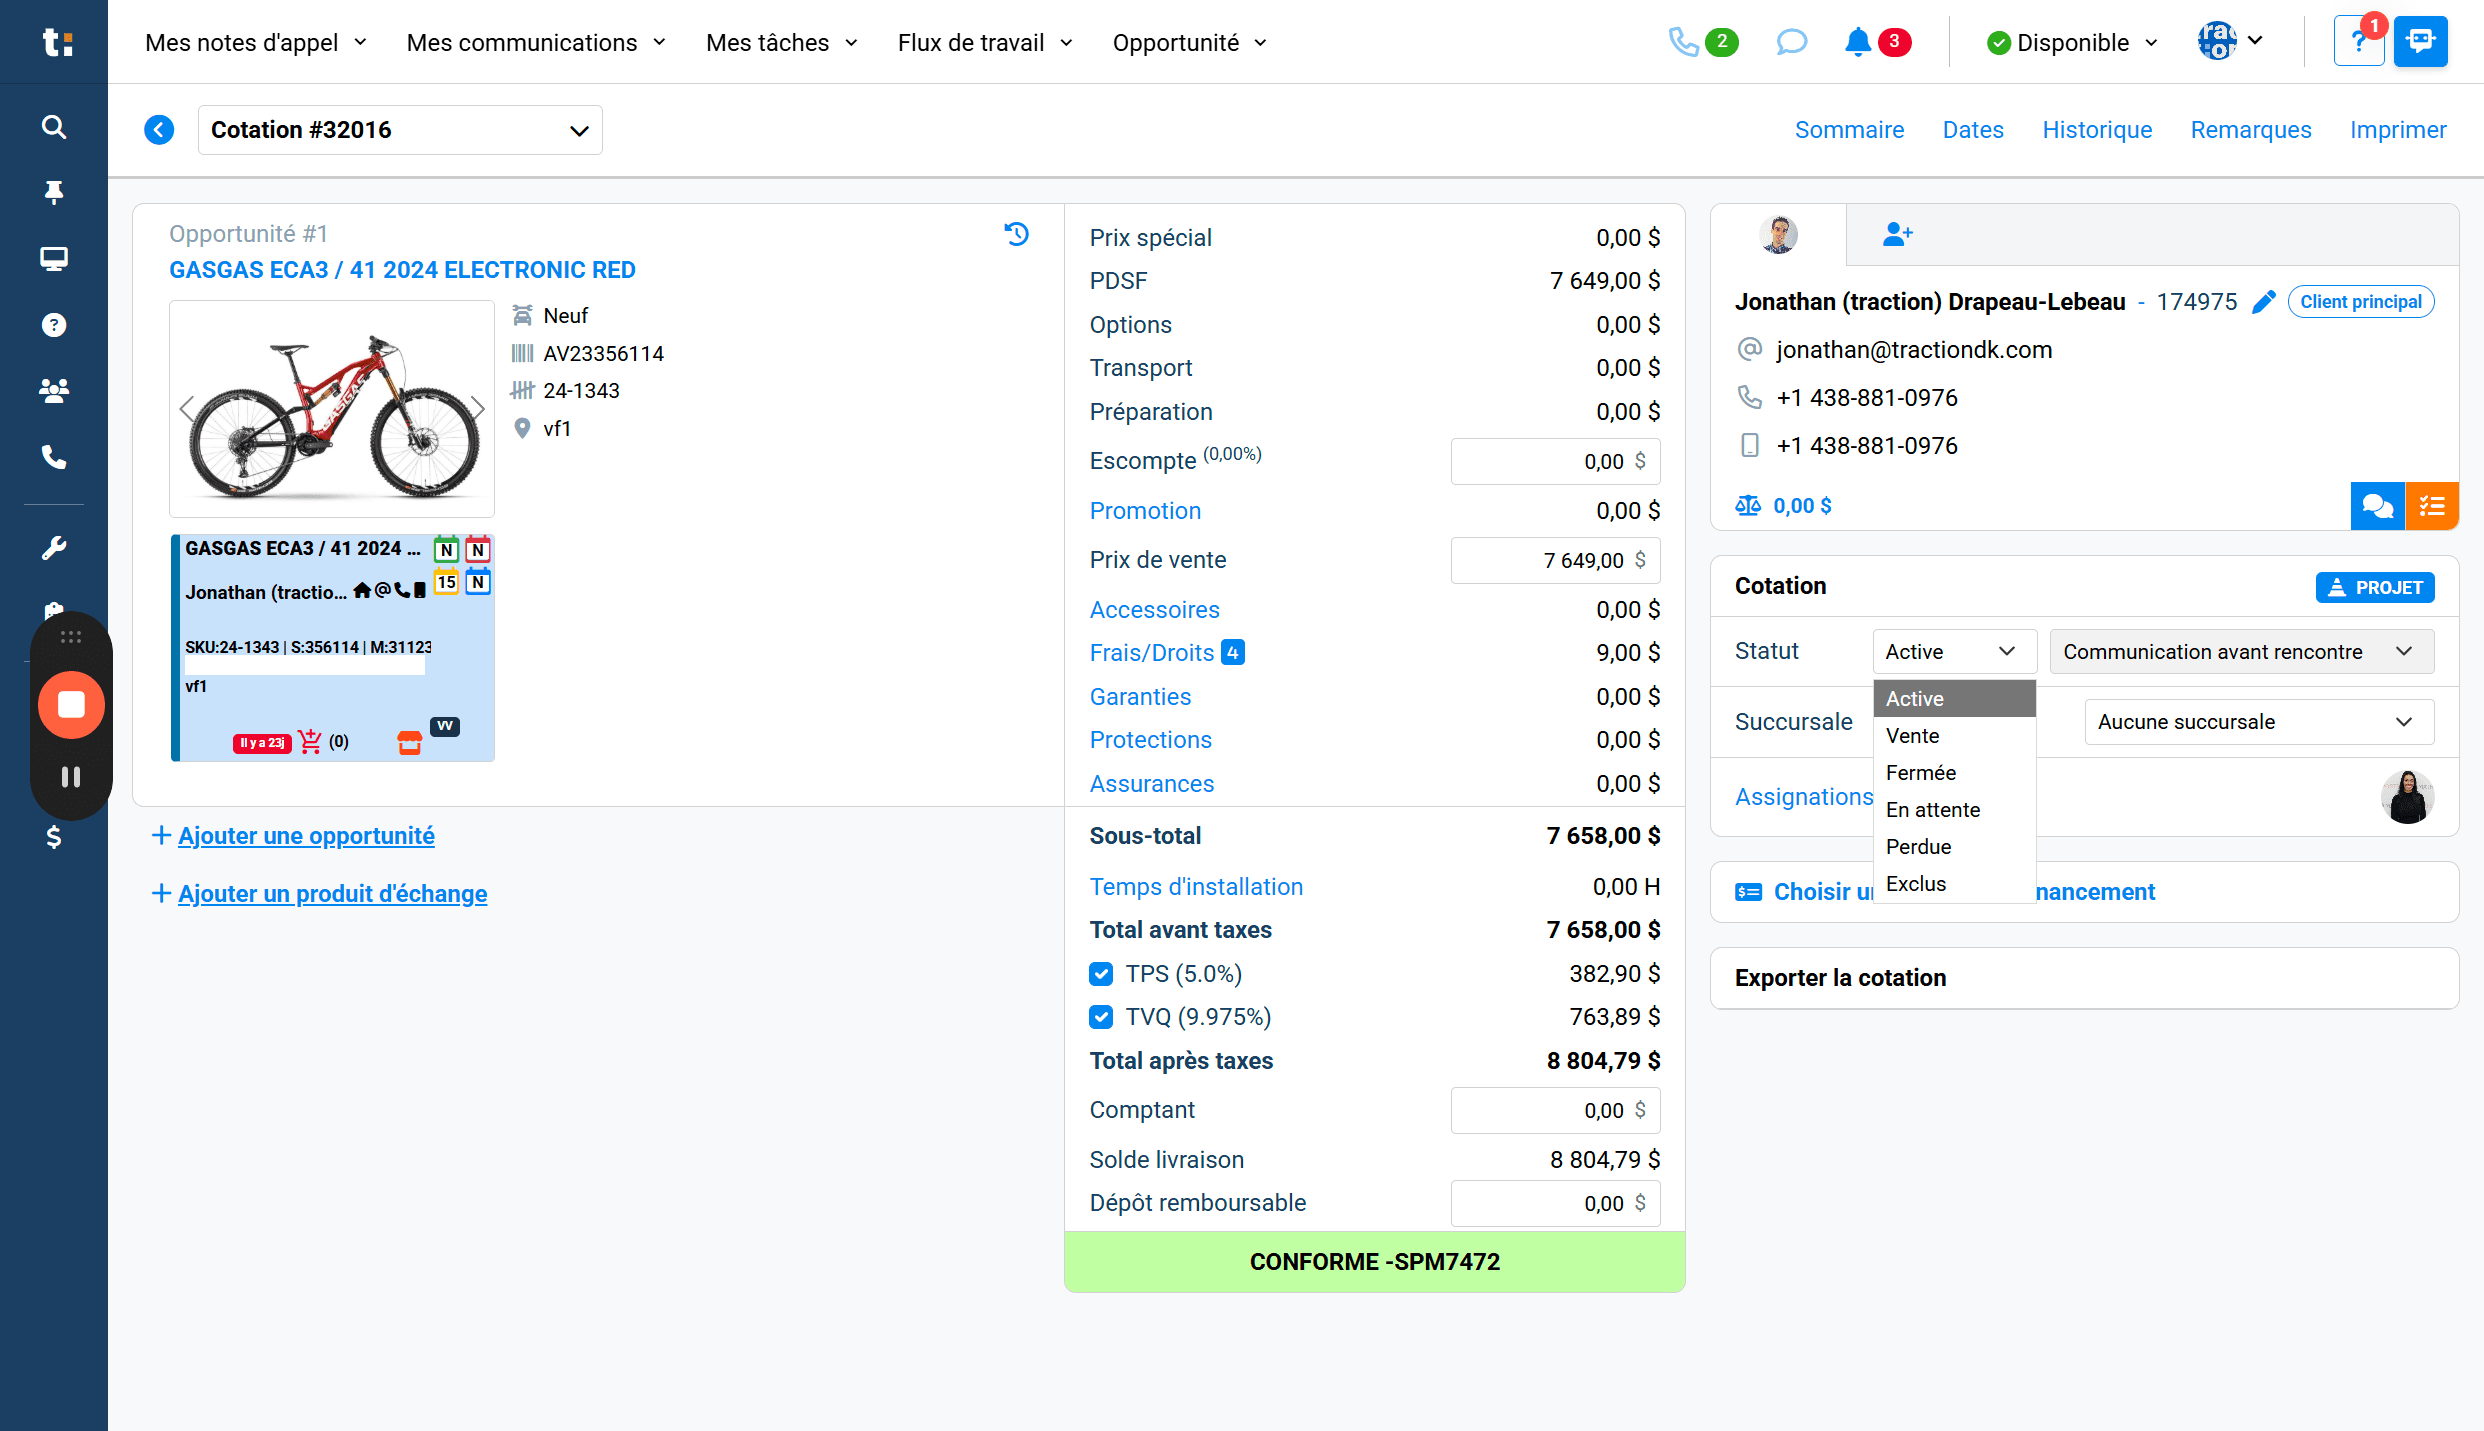Screen dimensions: 2484x1431
Task: Open missed calls phone icon with badge 2
Action: point(1703,42)
